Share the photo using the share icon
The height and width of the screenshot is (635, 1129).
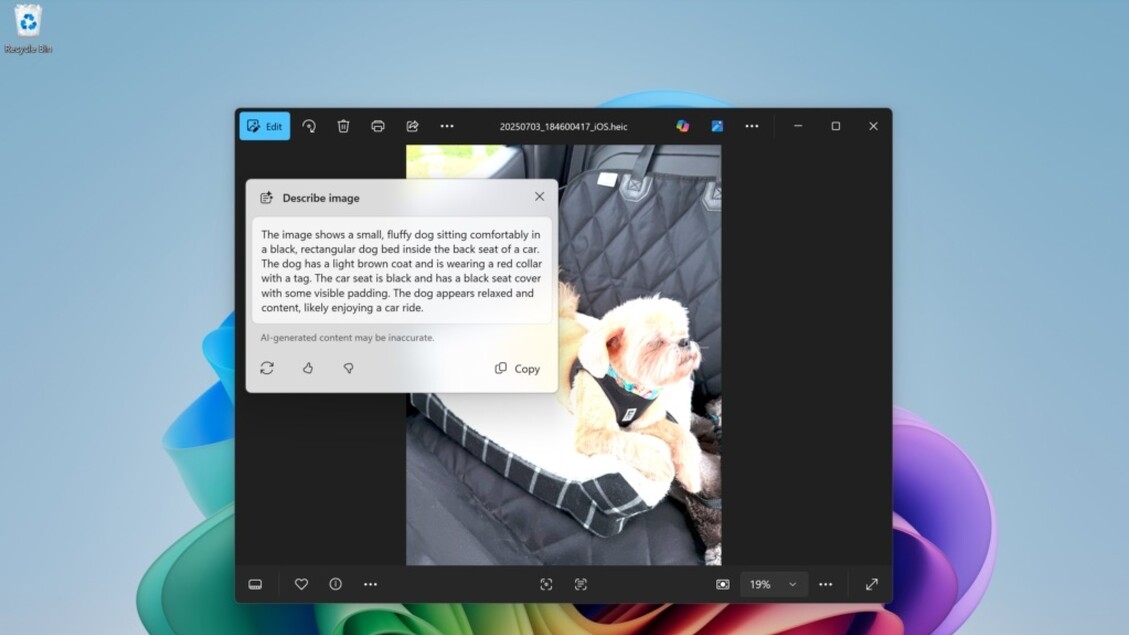(x=413, y=126)
